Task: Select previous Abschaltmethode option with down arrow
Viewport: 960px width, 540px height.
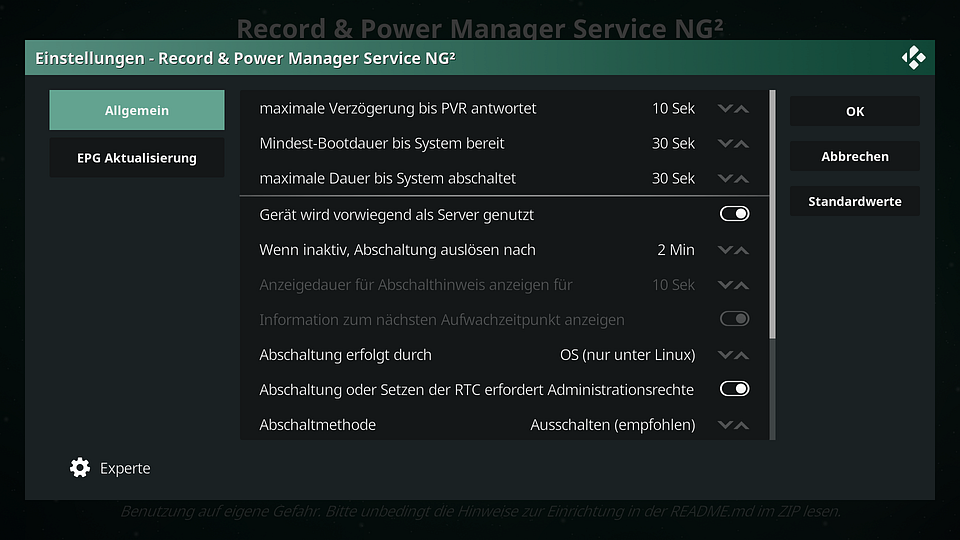Action: click(x=726, y=425)
